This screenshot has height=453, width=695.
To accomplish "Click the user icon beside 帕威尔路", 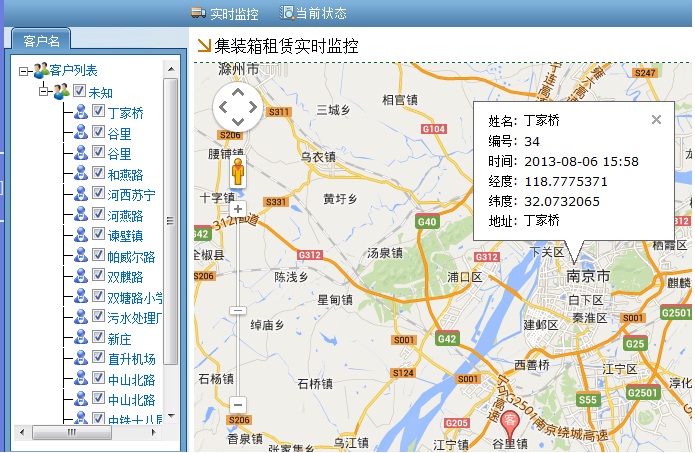I will pos(81,255).
